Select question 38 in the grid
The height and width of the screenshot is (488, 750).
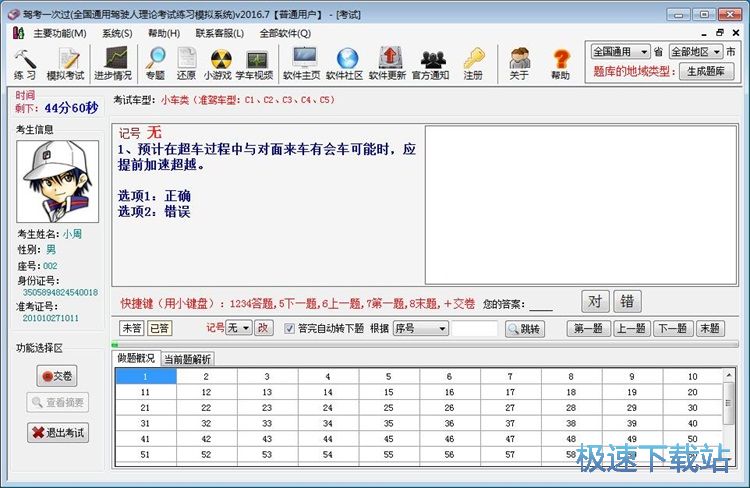tap(571, 423)
